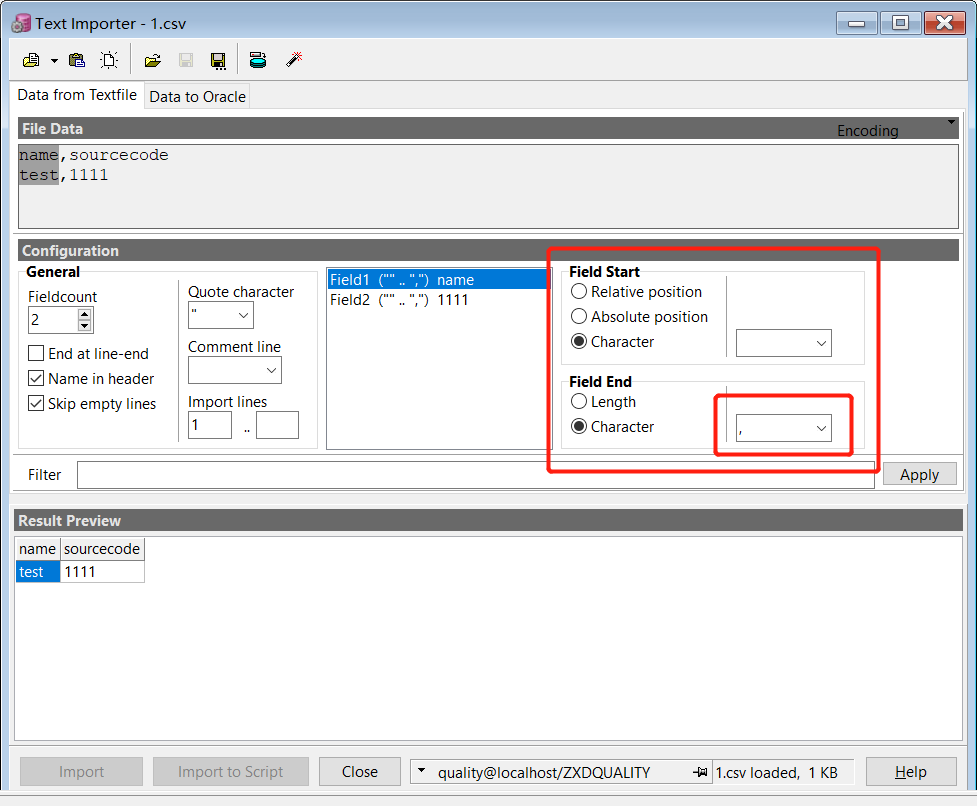Image resolution: width=977 pixels, height=806 pixels.
Task: Switch to the Data to Oracle tab
Action: click(x=197, y=96)
